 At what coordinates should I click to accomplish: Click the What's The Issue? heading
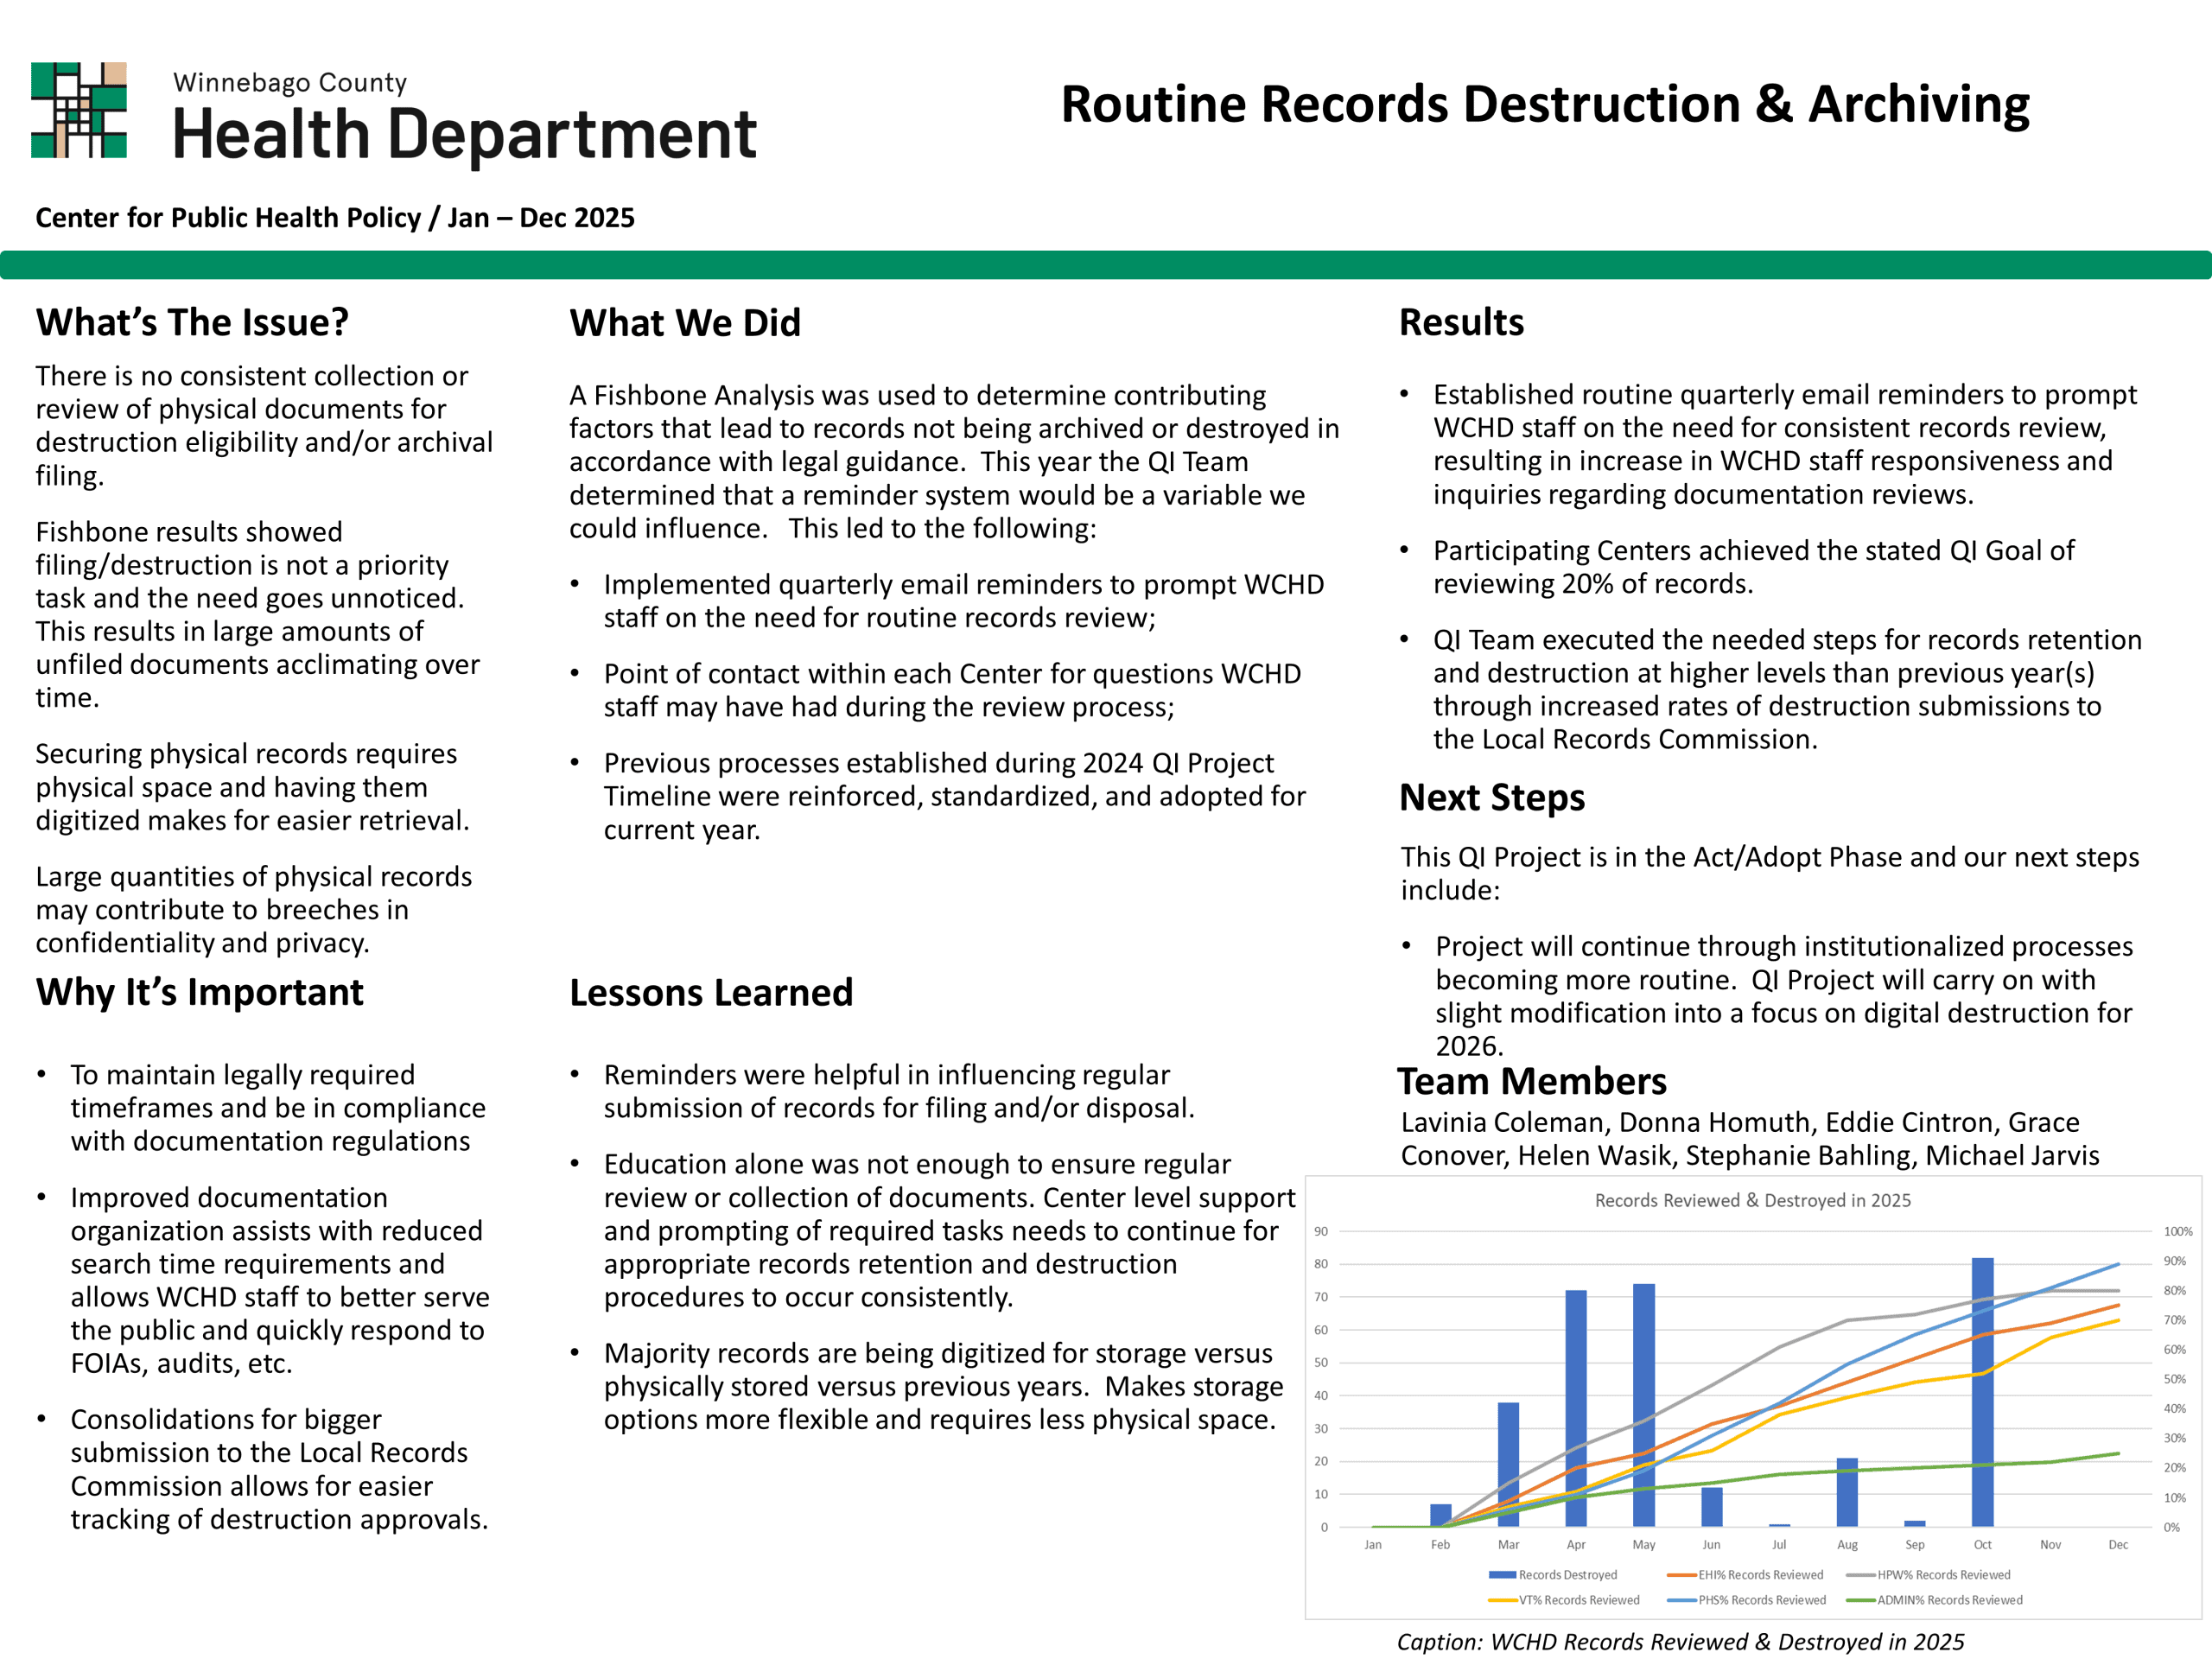[x=192, y=323]
